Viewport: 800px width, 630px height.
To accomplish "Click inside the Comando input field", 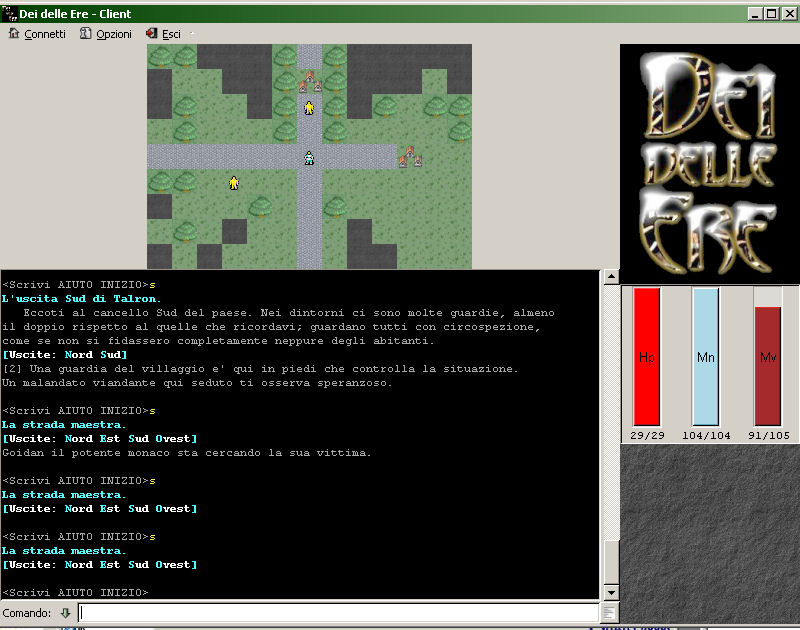I will (338, 612).
